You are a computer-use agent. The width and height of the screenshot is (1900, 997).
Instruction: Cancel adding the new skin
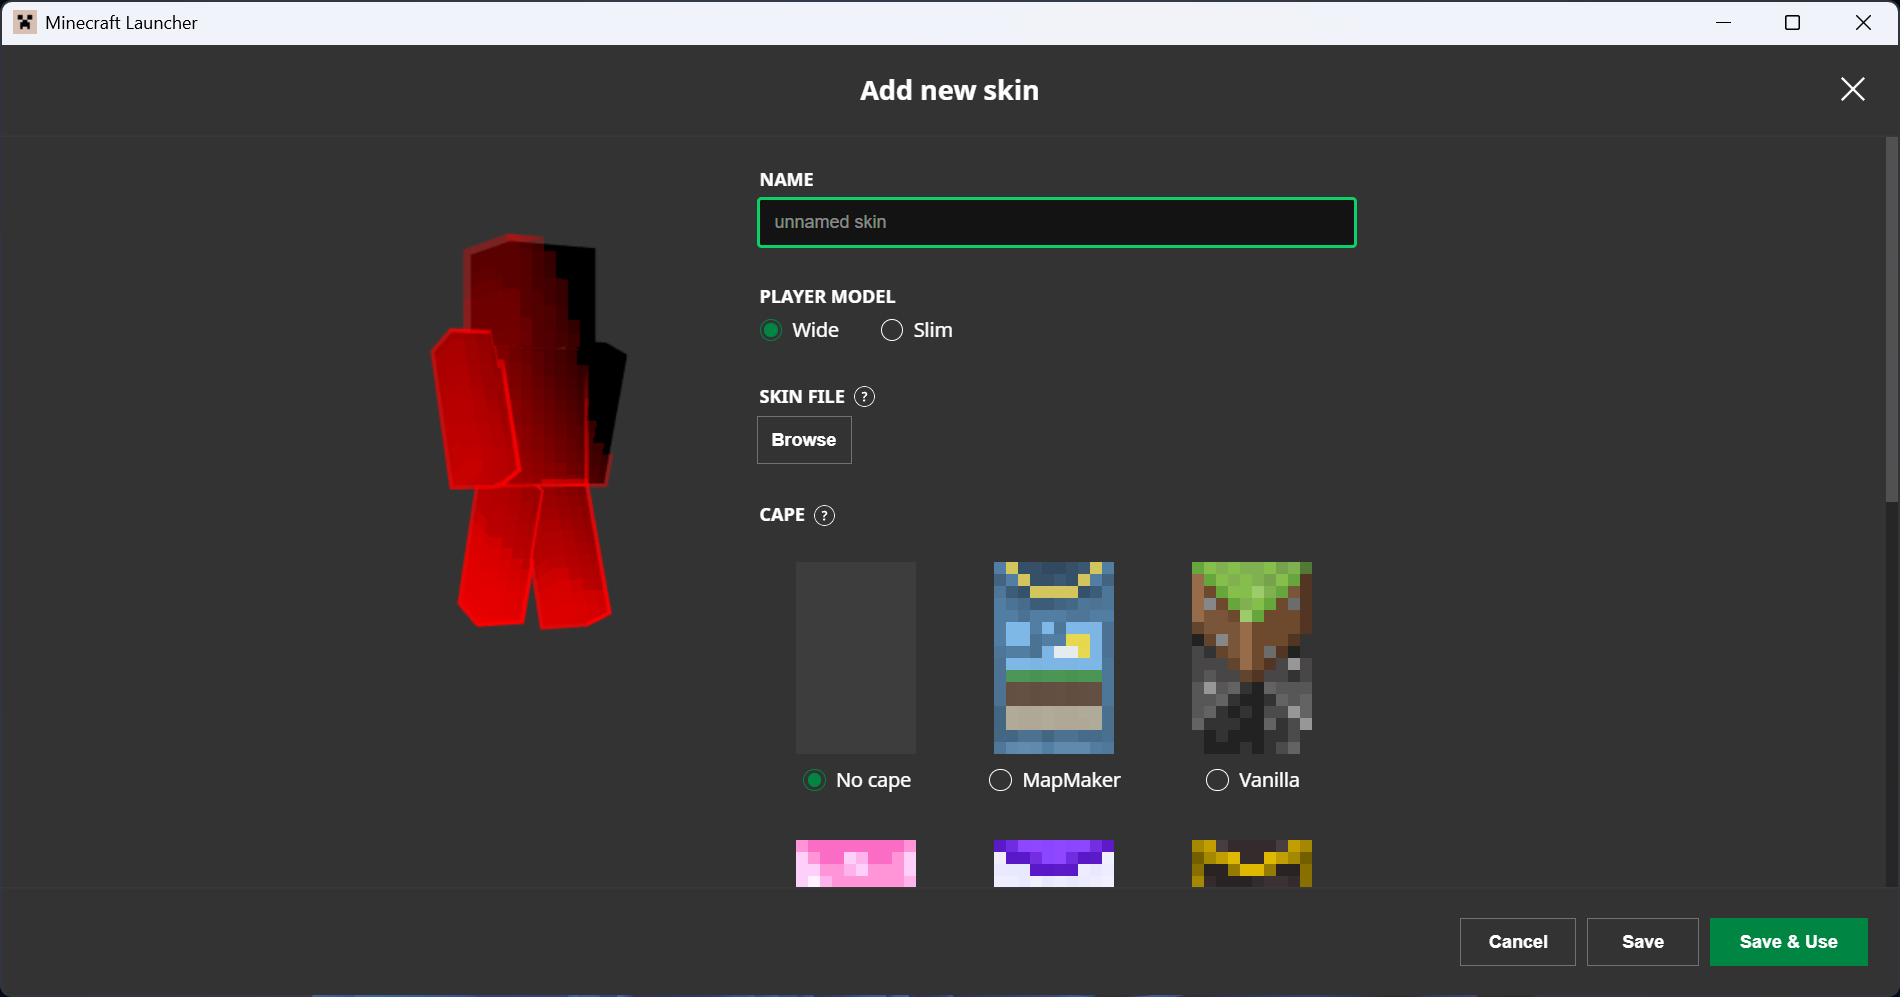pyautogui.click(x=1518, y=942)
